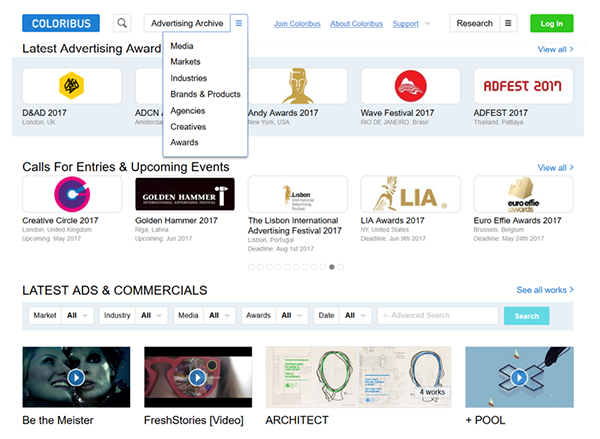Open the D&AD 2017 yellow hexagon logo

click(x=72, y=86)
